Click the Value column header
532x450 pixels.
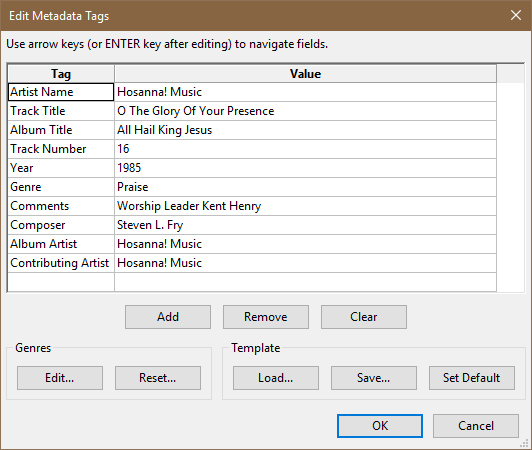pos(305,74)
